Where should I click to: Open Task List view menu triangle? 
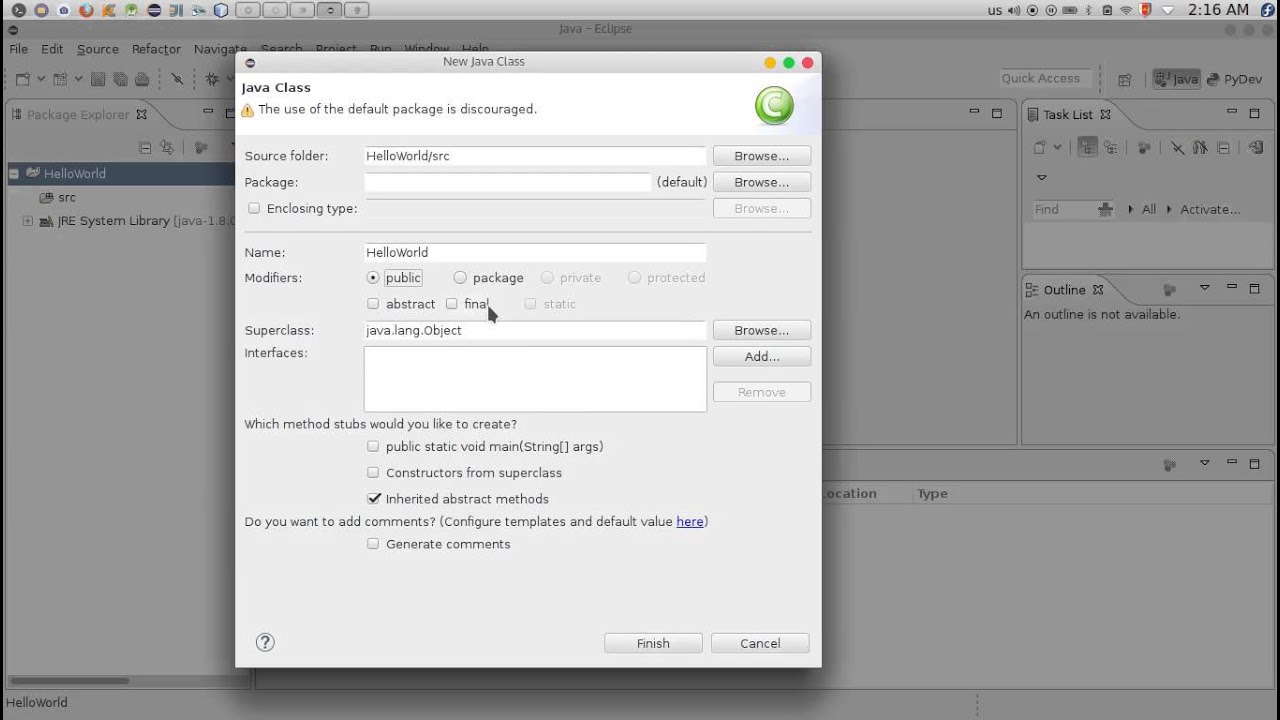[1041, 177]
